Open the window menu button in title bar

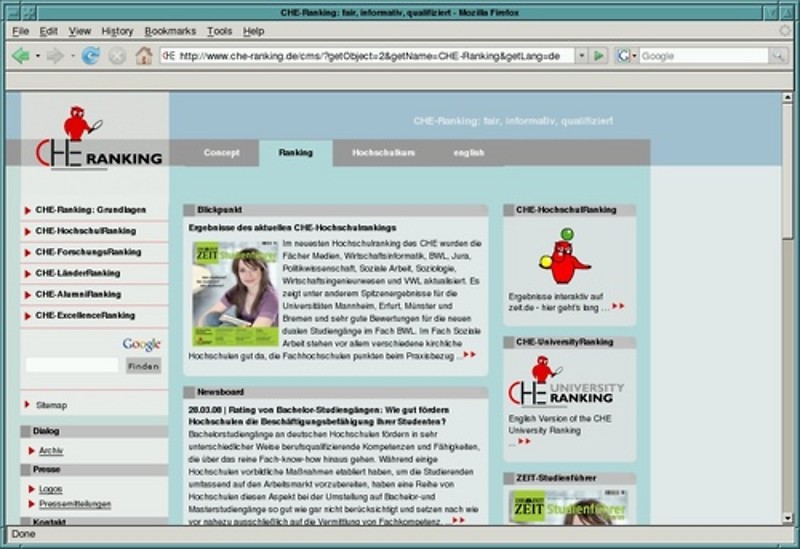[x=14, y=12]
